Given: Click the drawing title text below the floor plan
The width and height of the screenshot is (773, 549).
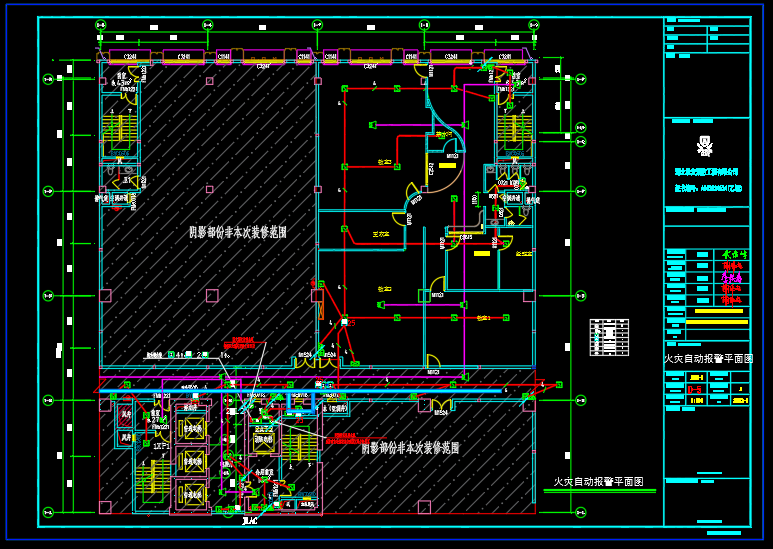Looking at the screenshot, I should 598,482.
